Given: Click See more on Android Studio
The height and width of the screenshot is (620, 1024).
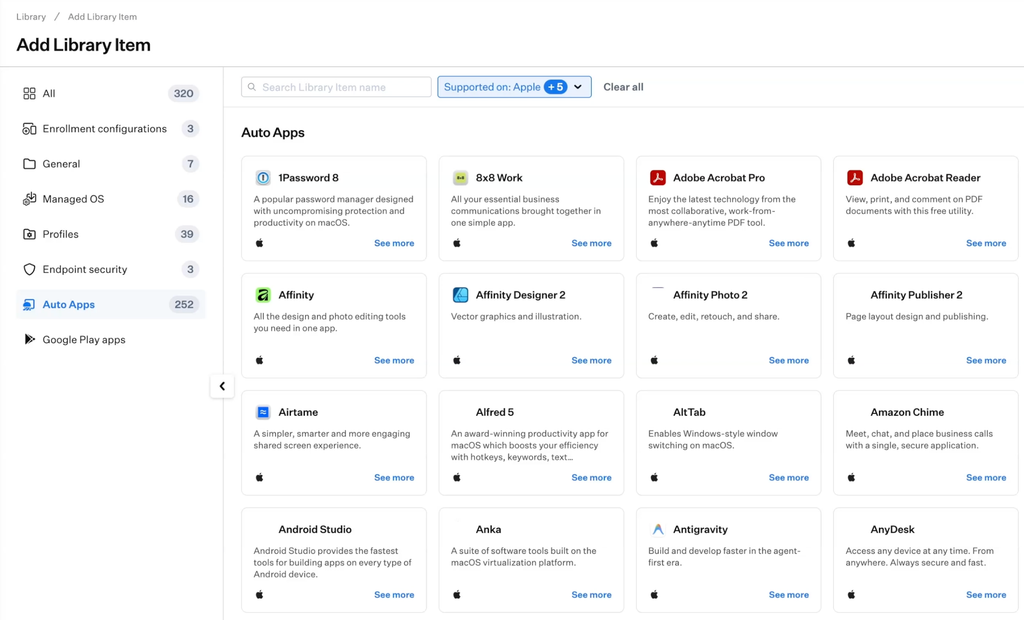Looking at the screenshot, I should pos(394,595).
